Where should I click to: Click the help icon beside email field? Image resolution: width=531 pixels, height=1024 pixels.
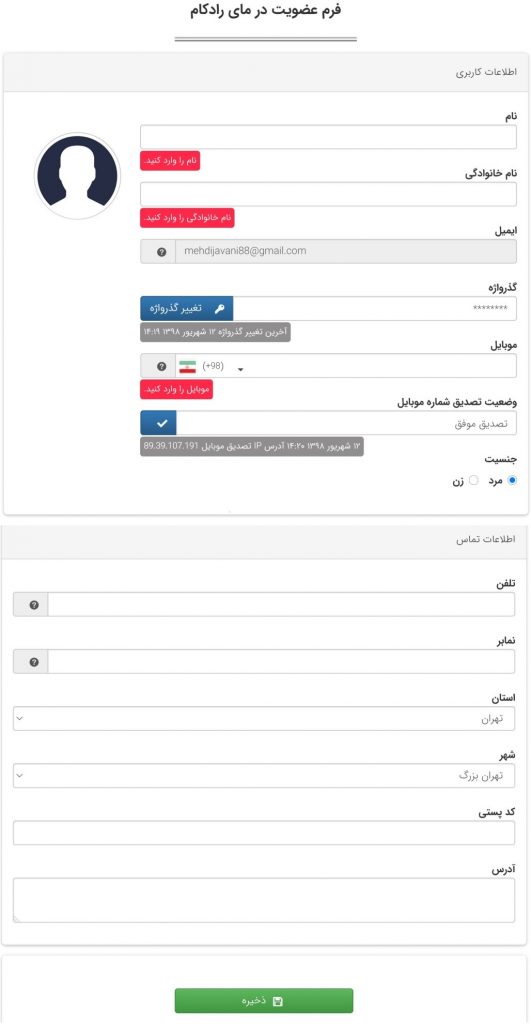pos(162,251)
